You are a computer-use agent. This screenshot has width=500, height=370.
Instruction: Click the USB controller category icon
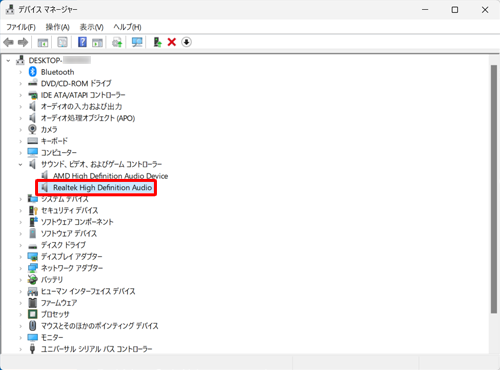pyautogui.click(x=32, y=349)
